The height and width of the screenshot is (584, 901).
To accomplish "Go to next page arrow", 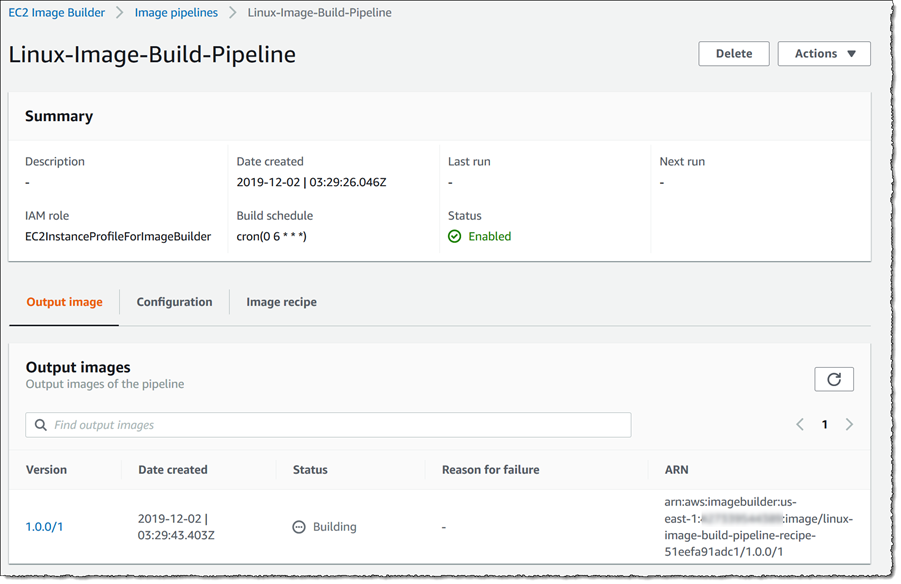I will [849, 425].
